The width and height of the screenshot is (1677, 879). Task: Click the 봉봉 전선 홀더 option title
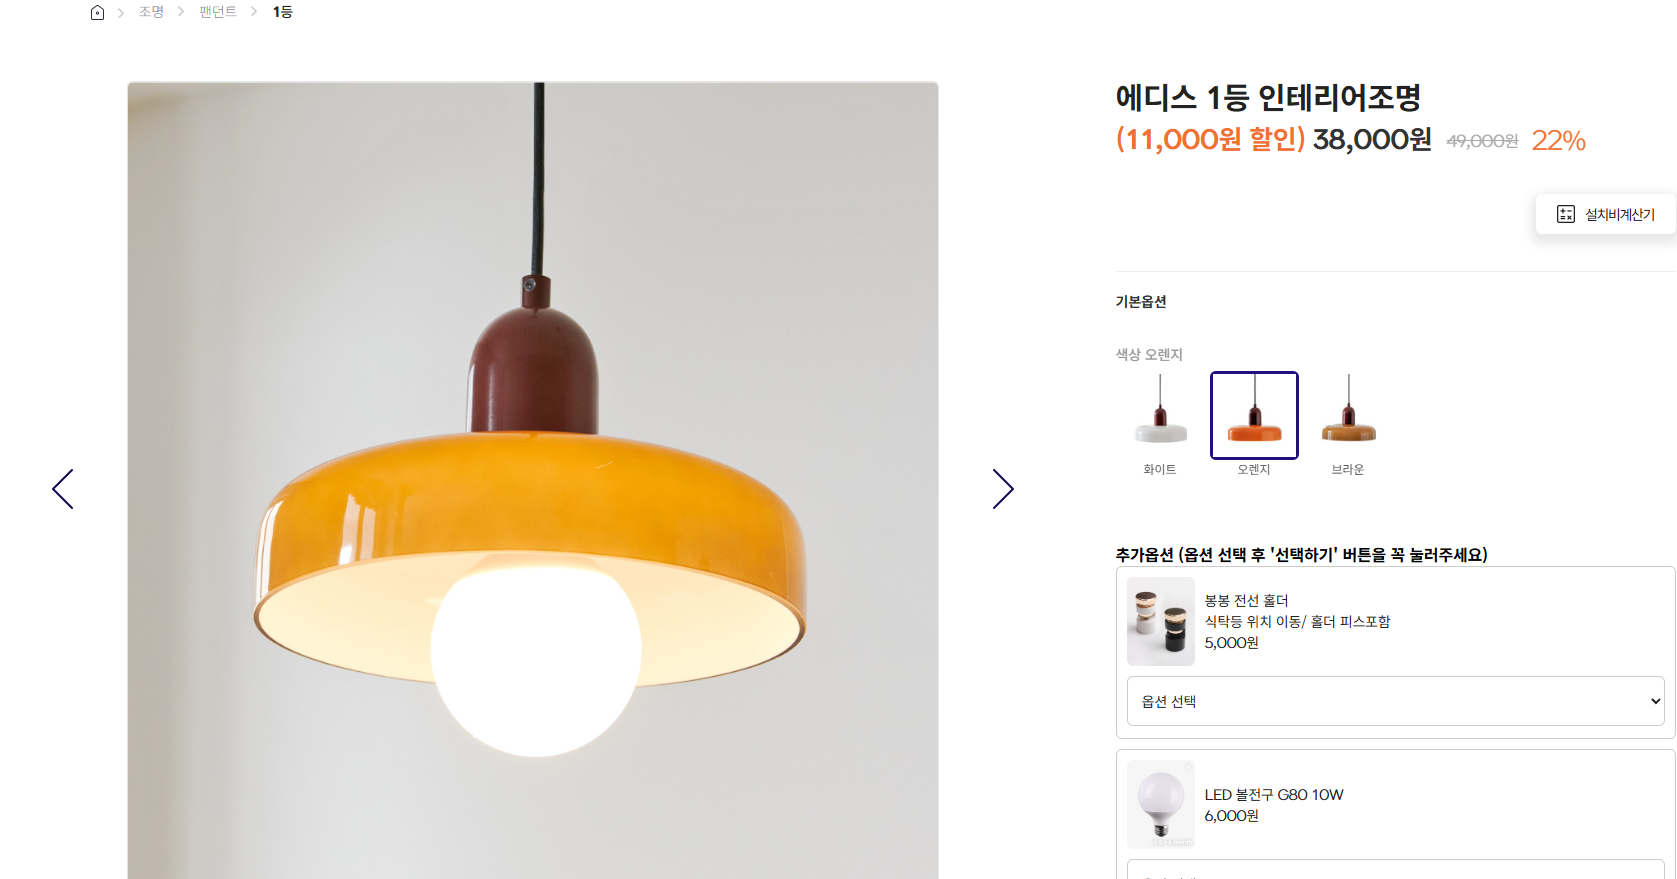coord(1246,601)
